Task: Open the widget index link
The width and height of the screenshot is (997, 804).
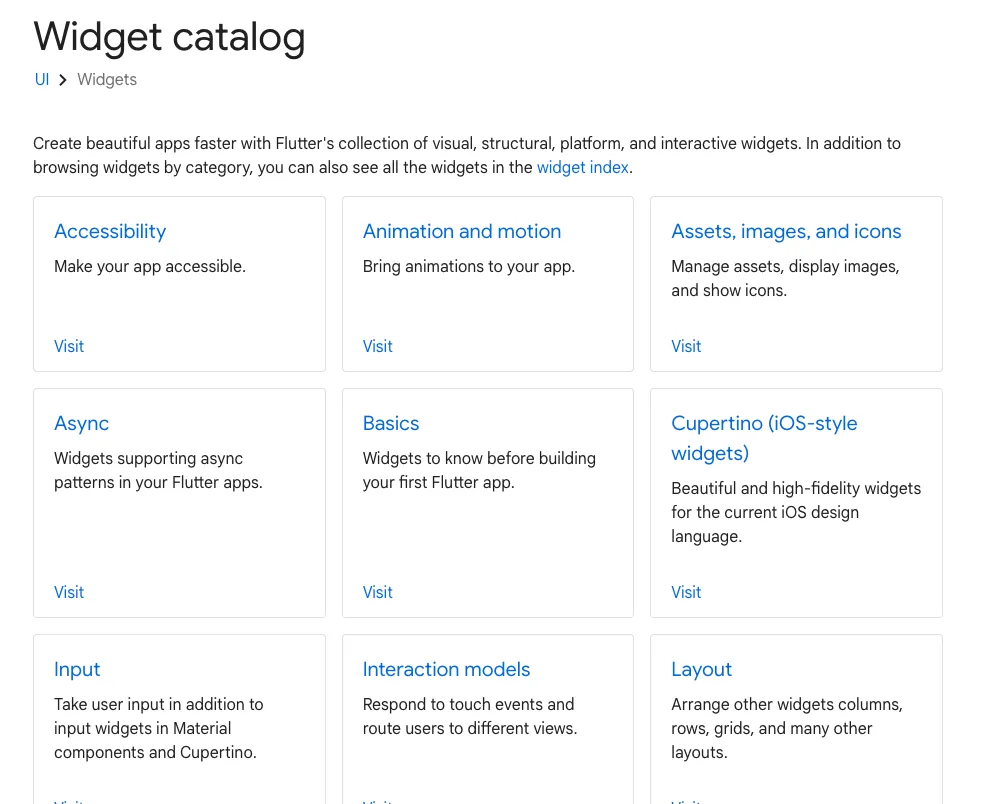Action: (582, 168)
